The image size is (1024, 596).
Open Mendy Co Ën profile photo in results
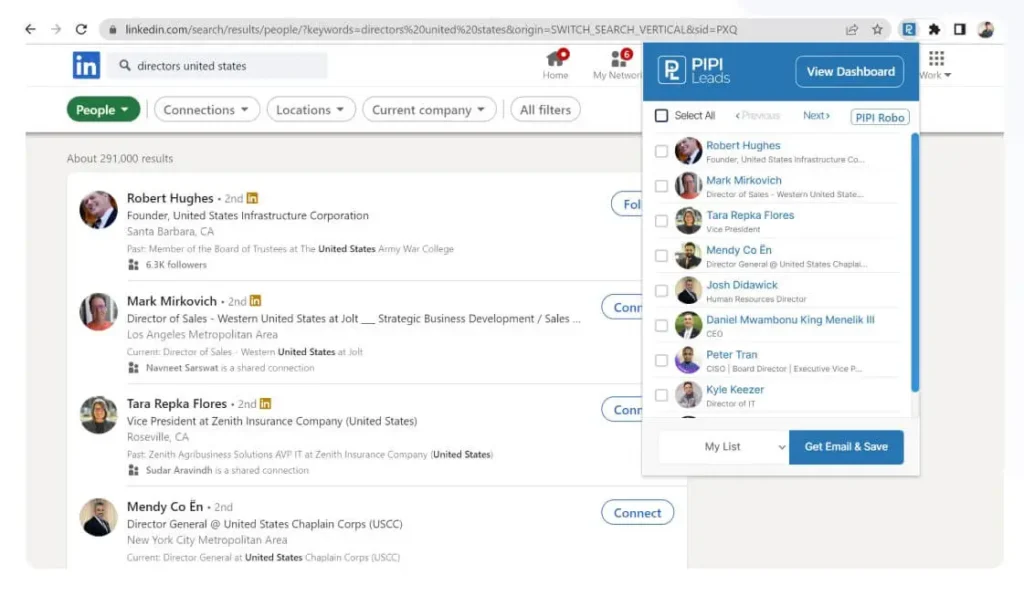[99, 518]
